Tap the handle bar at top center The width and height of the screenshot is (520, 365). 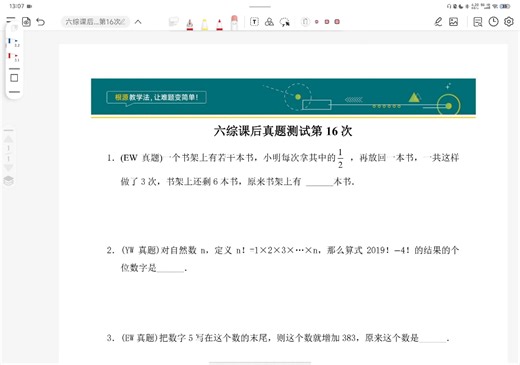click(260, 6)
